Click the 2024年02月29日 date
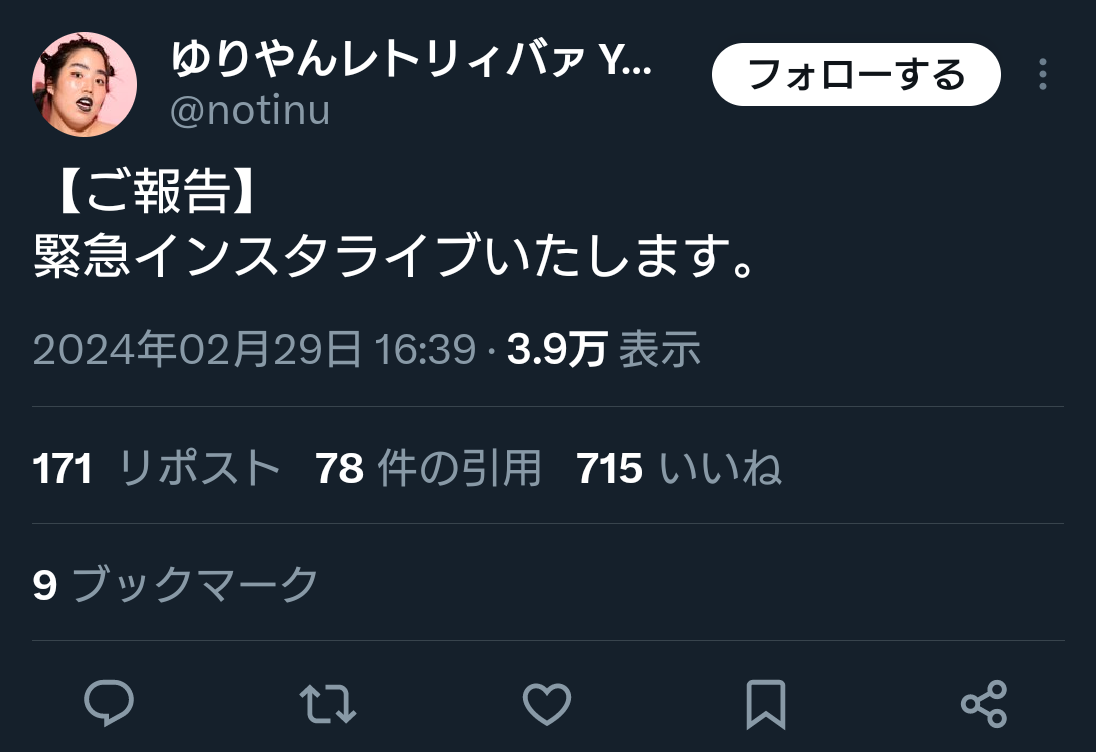Screen dimensions: 1096x752 [x=197, y=349]
